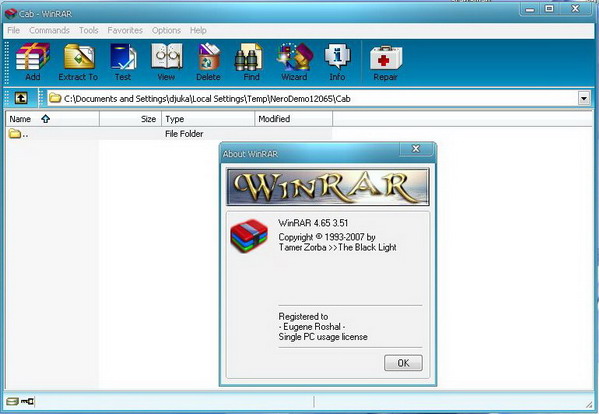Click the 'Single PC usage license' text
This screenshot has width=599, height=414.
click(x=323, y=337)
